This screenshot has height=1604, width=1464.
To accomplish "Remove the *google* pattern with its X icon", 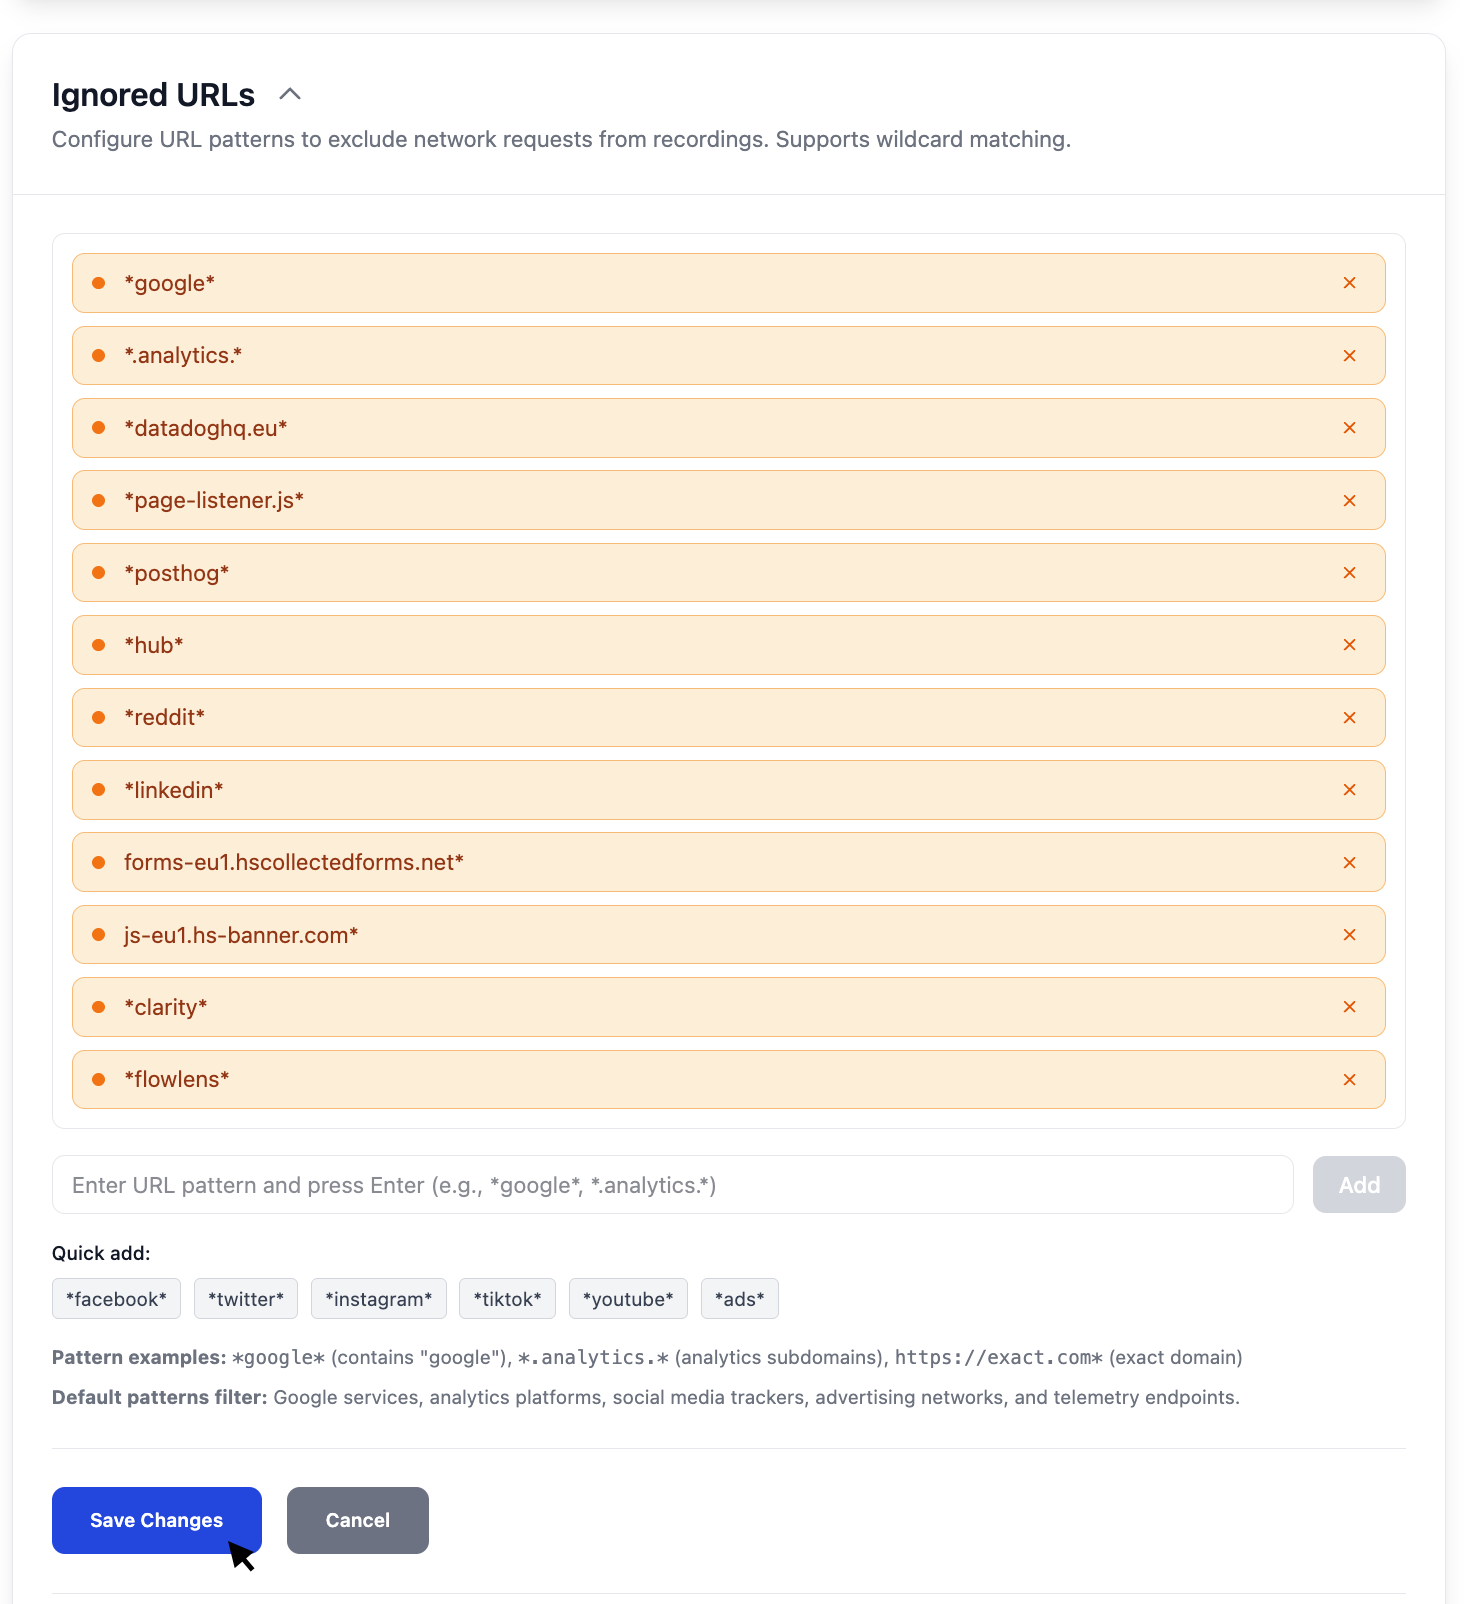I will [1349, 283].
